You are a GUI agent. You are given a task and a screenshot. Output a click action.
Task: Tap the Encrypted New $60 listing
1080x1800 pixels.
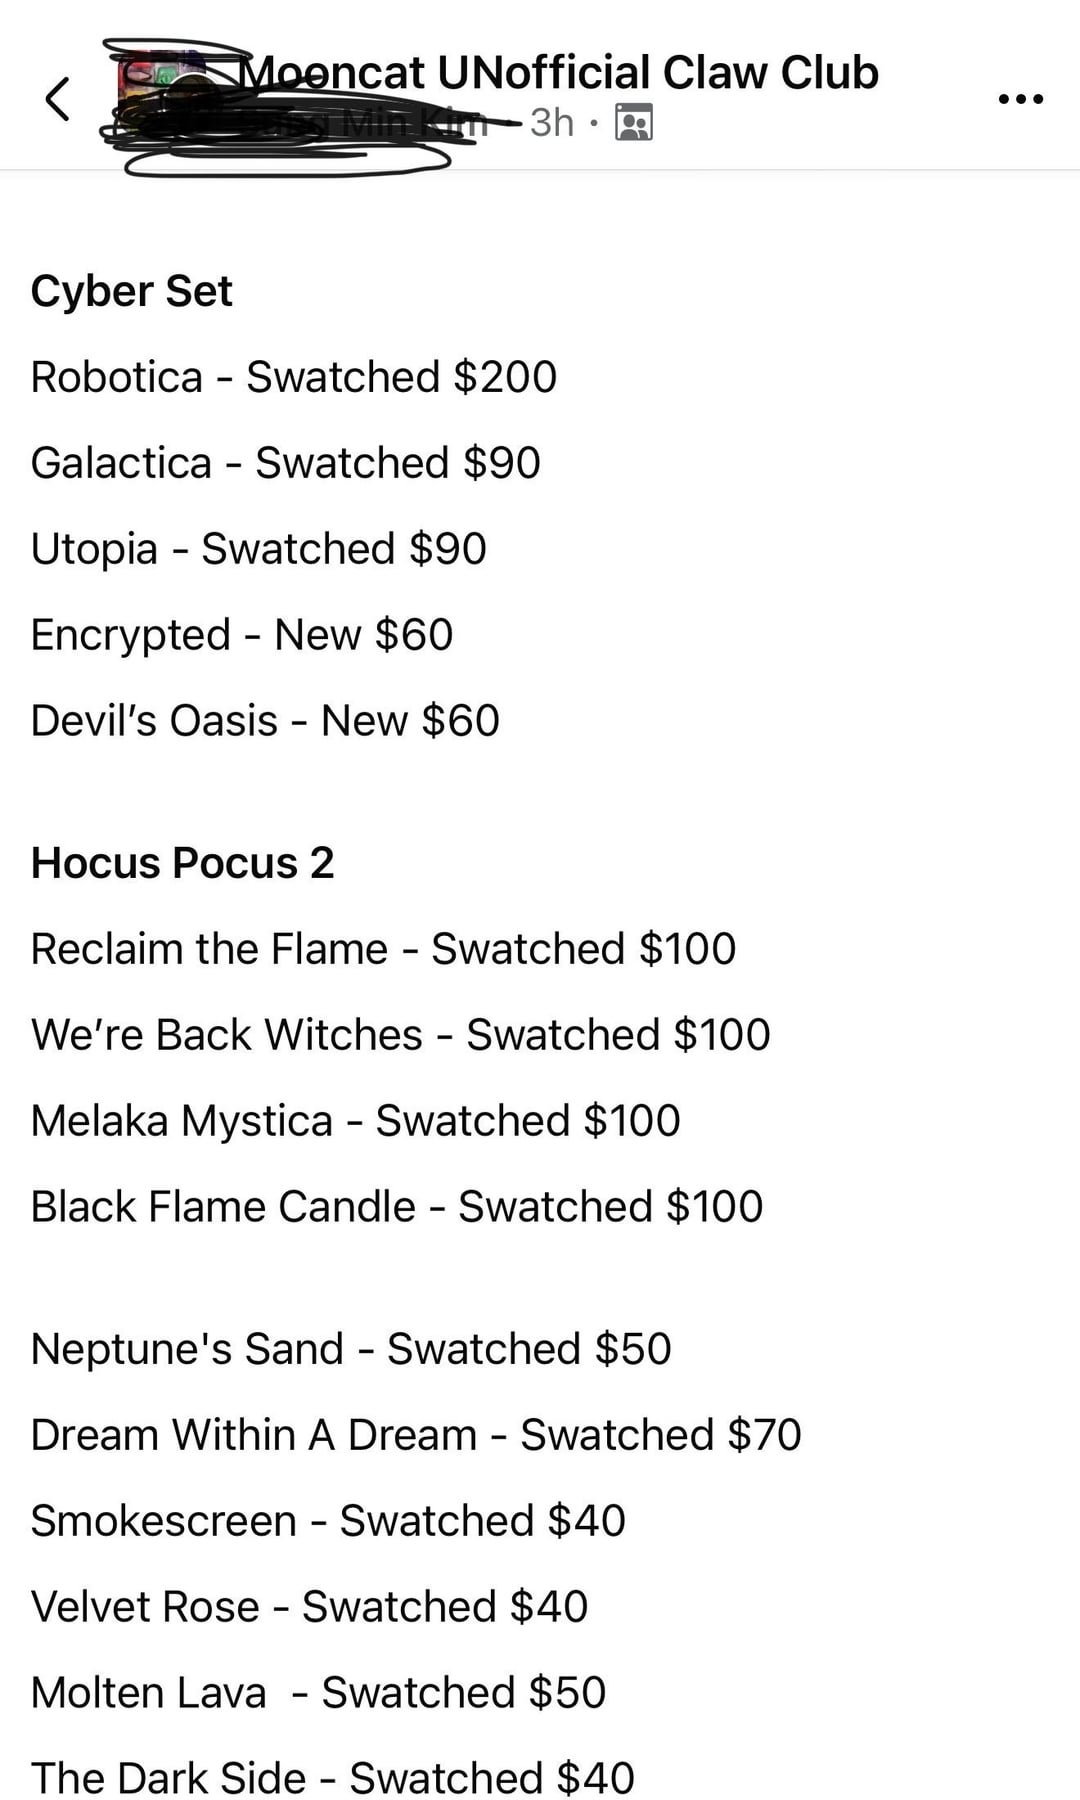(242, 635)
